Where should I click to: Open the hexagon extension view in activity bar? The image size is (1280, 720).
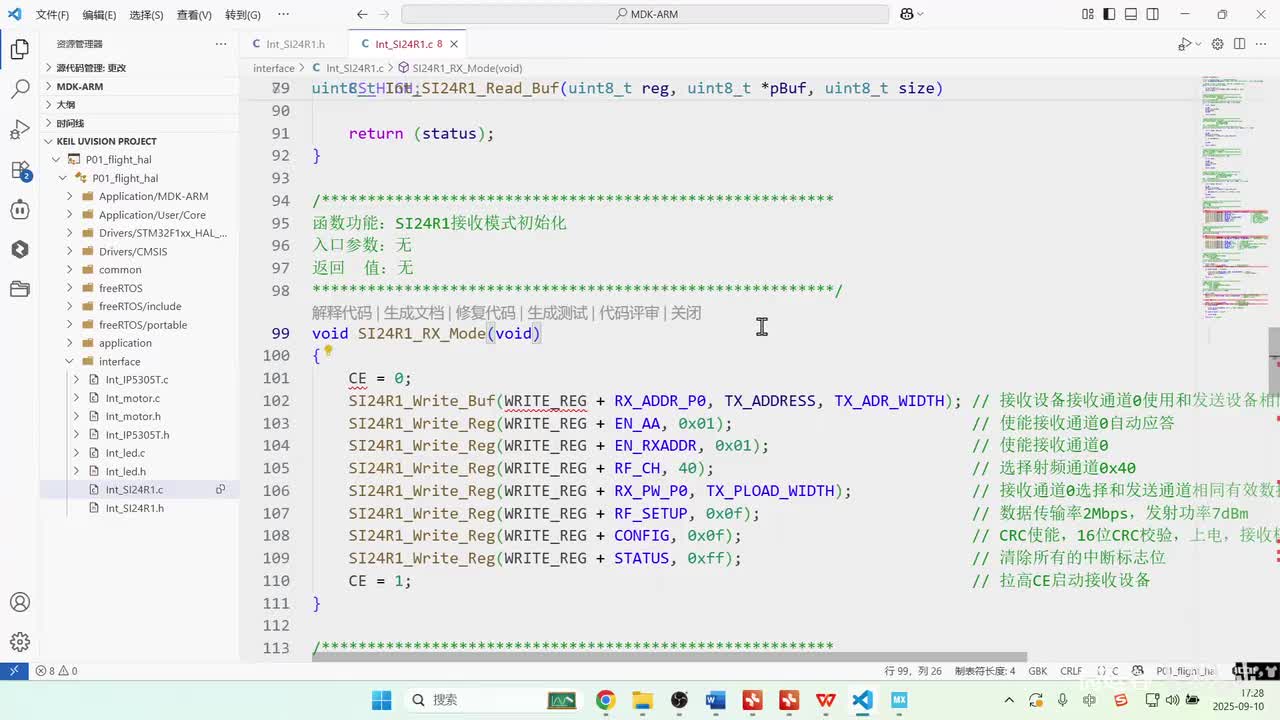(x=20, y=250)
